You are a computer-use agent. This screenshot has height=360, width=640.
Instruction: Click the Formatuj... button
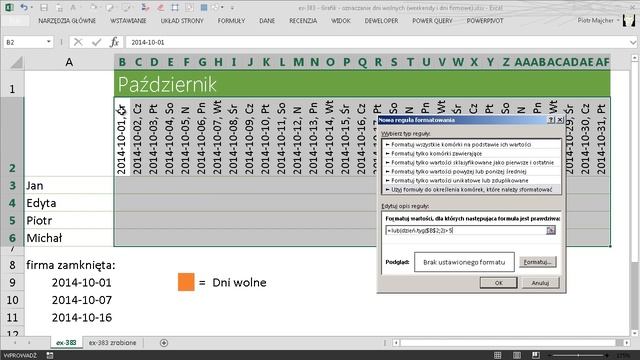[538, 262]
